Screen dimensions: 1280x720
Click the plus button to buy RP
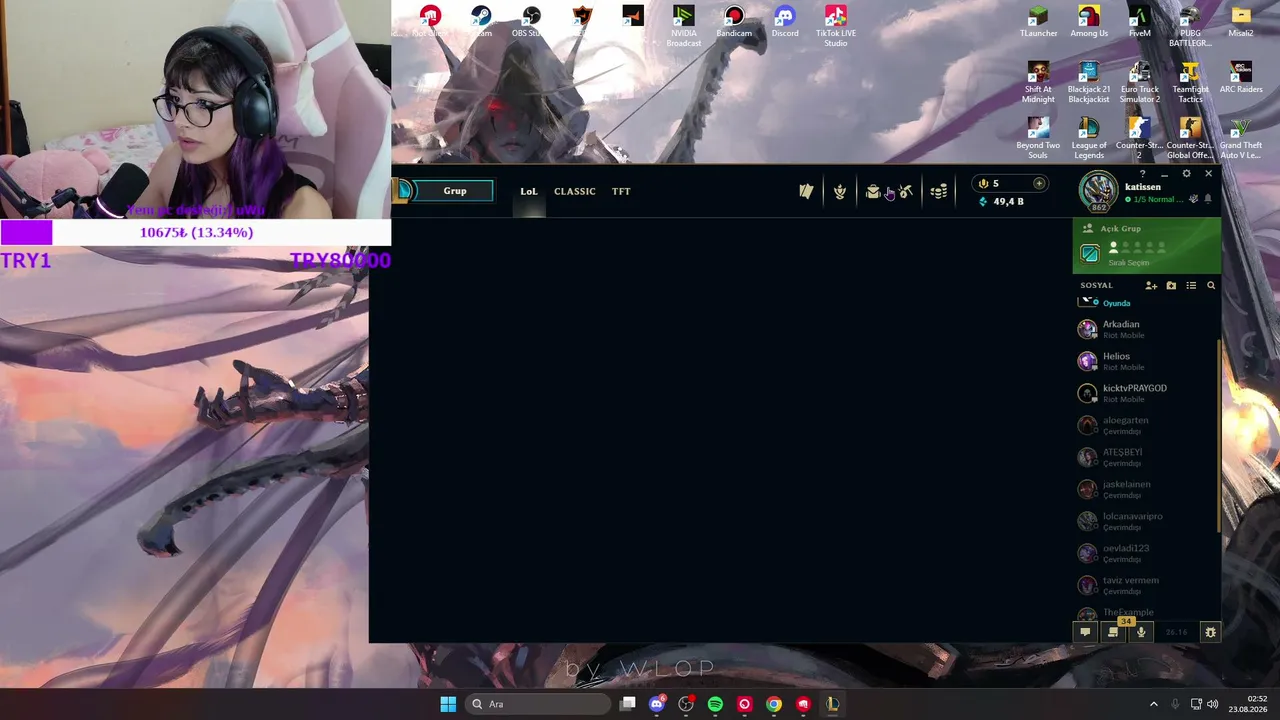coord(1039,183)
